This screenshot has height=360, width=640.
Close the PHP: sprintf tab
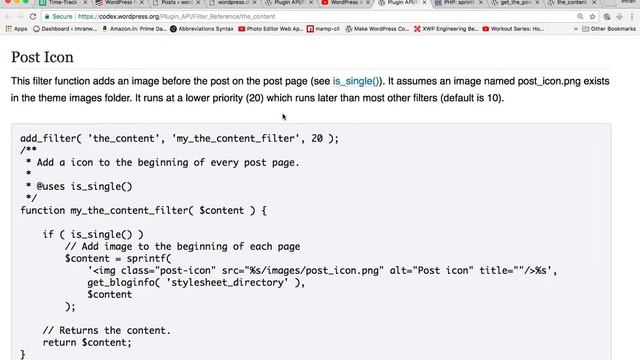pyautogui.click(x=480, y=3)
